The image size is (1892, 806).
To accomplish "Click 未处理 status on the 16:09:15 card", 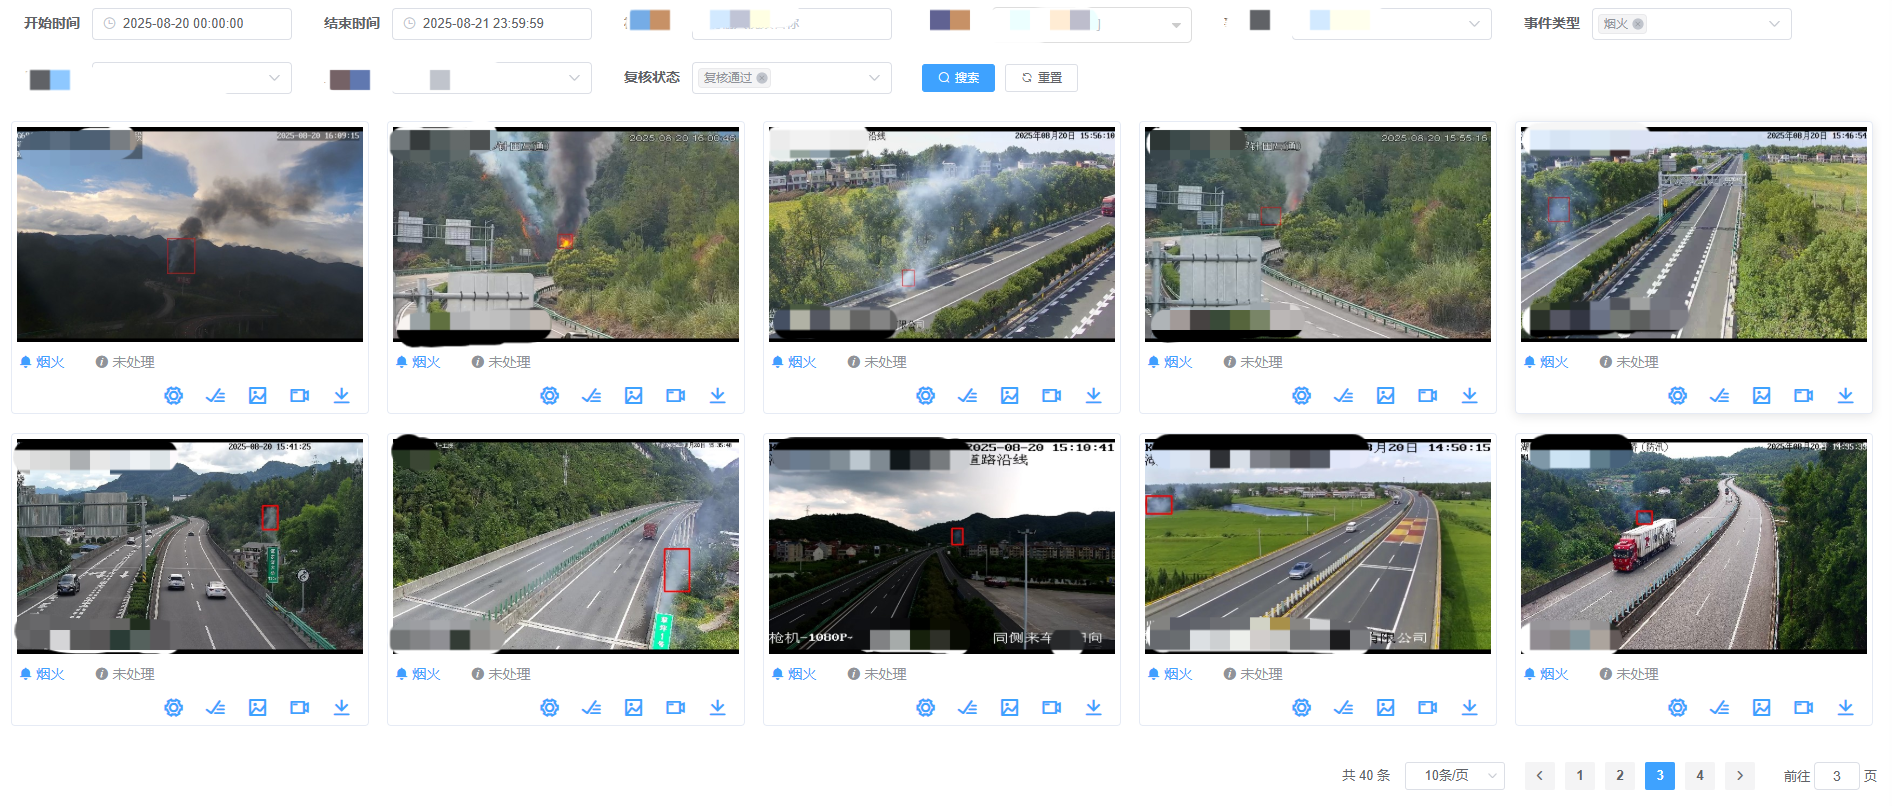I will [x=133, y=362].
